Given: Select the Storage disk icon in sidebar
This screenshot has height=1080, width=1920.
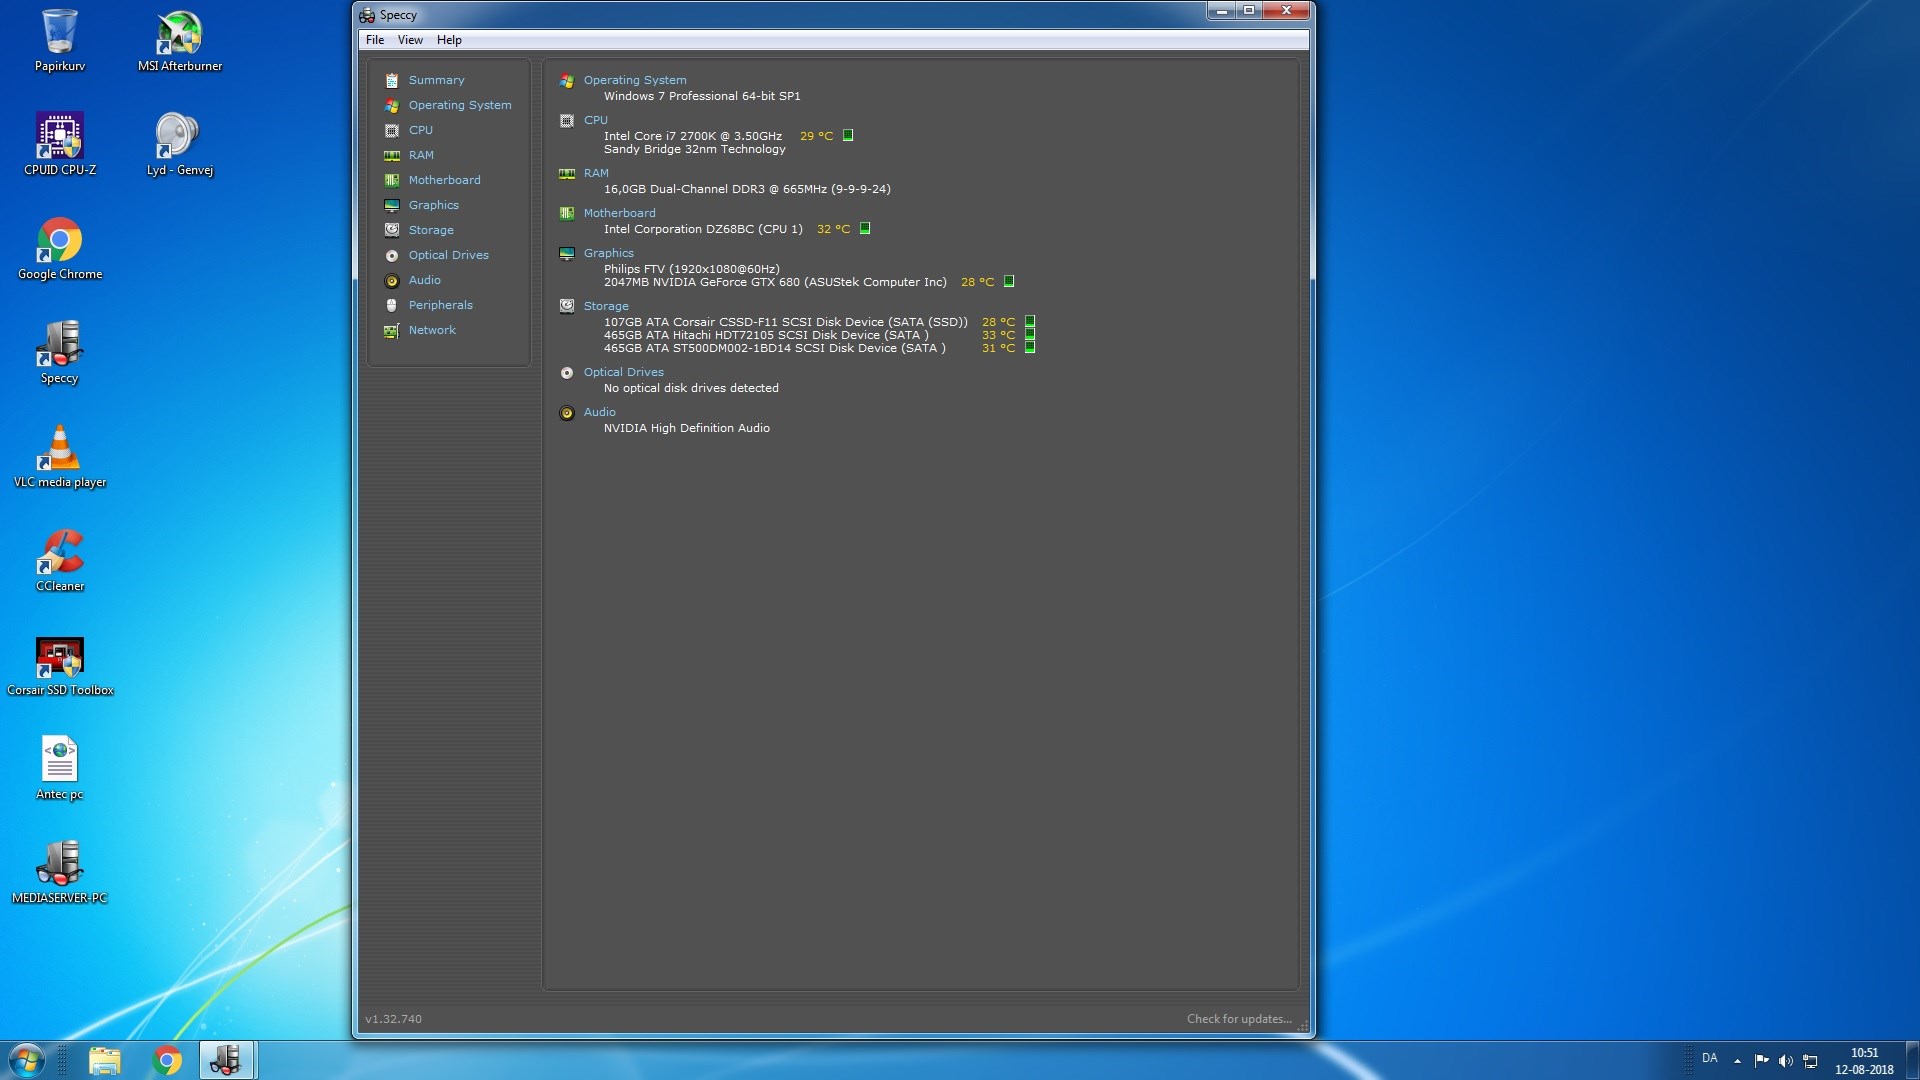Looking at the screenshot, I should coord(392,230).
